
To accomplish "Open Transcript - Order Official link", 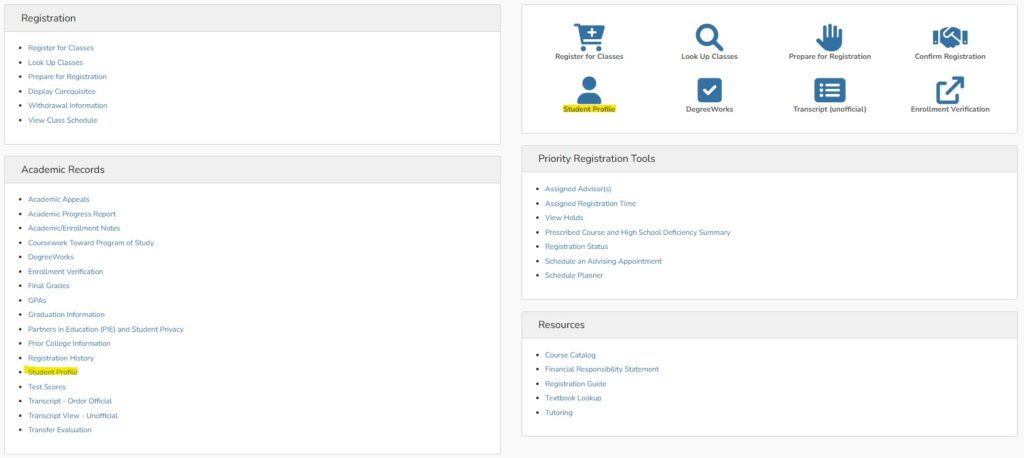I will click(70, 401).
